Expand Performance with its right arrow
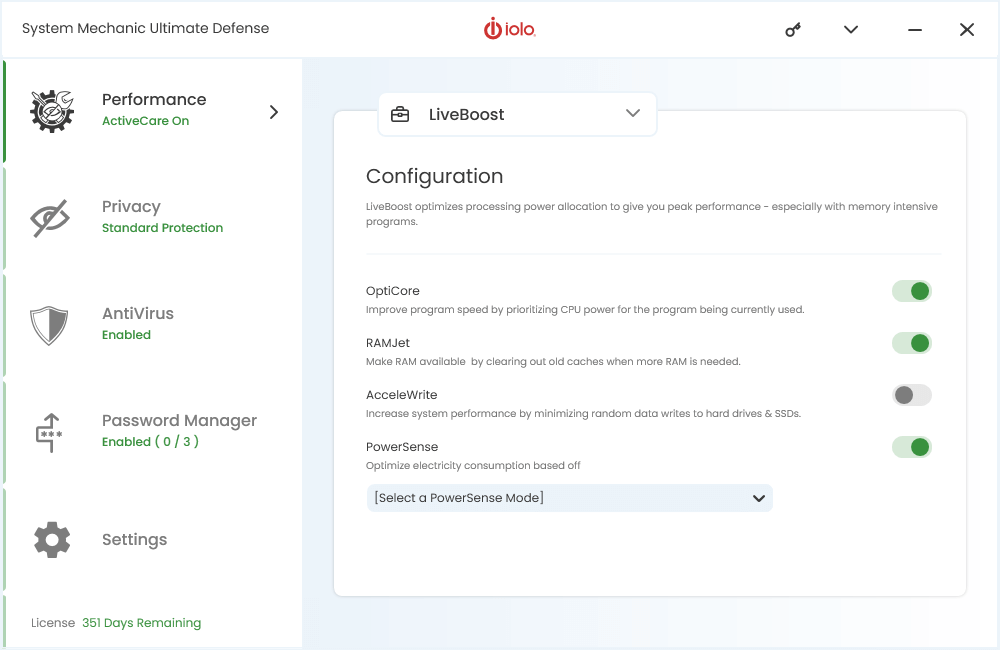 [273, 112]
